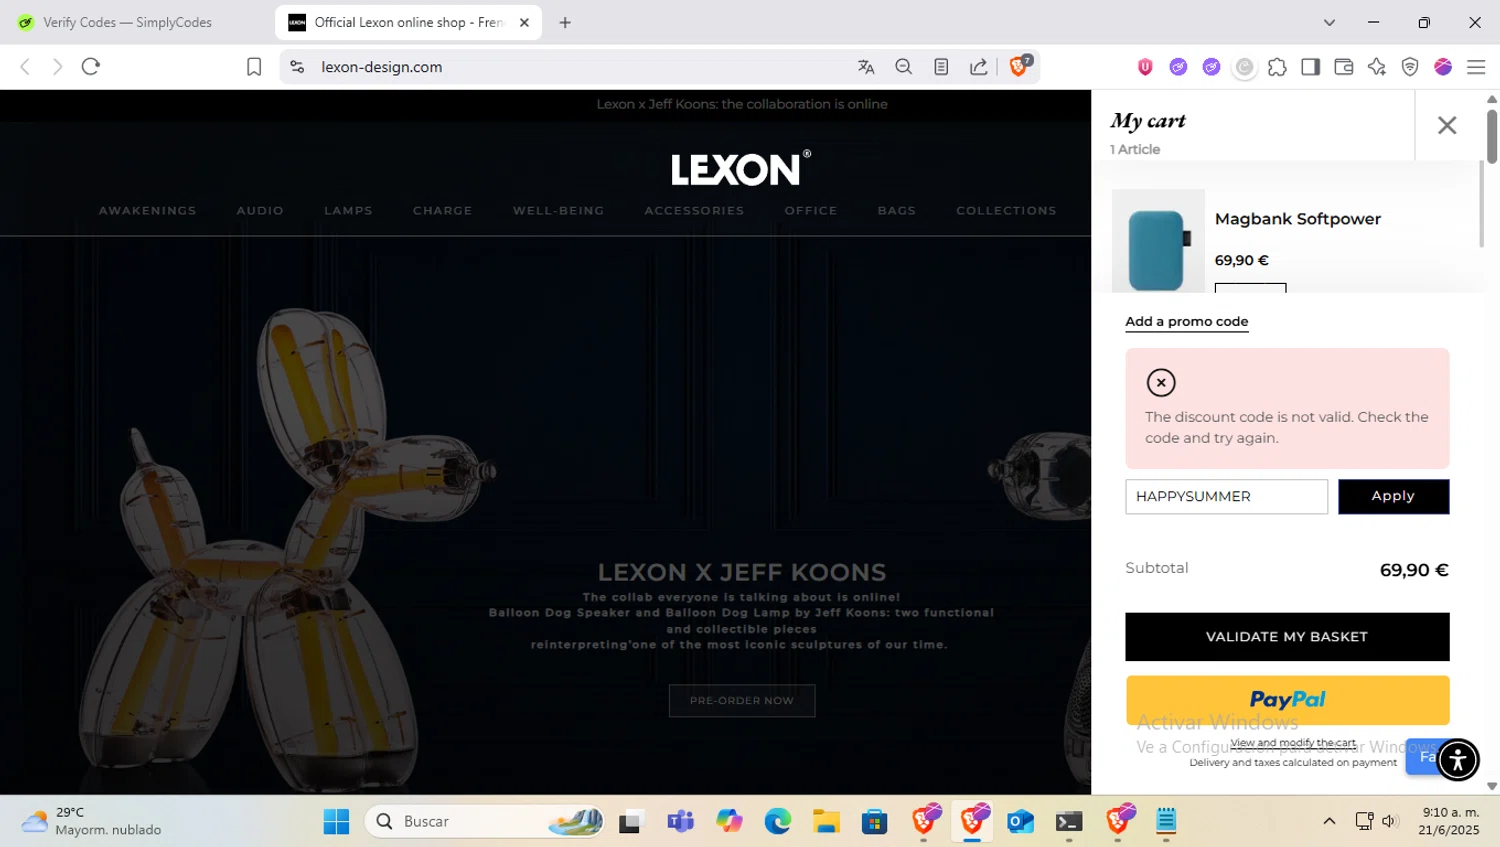This screenshot has height=847, width=1500.
Task: Open the weather widget in the taskbar
Action: point(92,821)
